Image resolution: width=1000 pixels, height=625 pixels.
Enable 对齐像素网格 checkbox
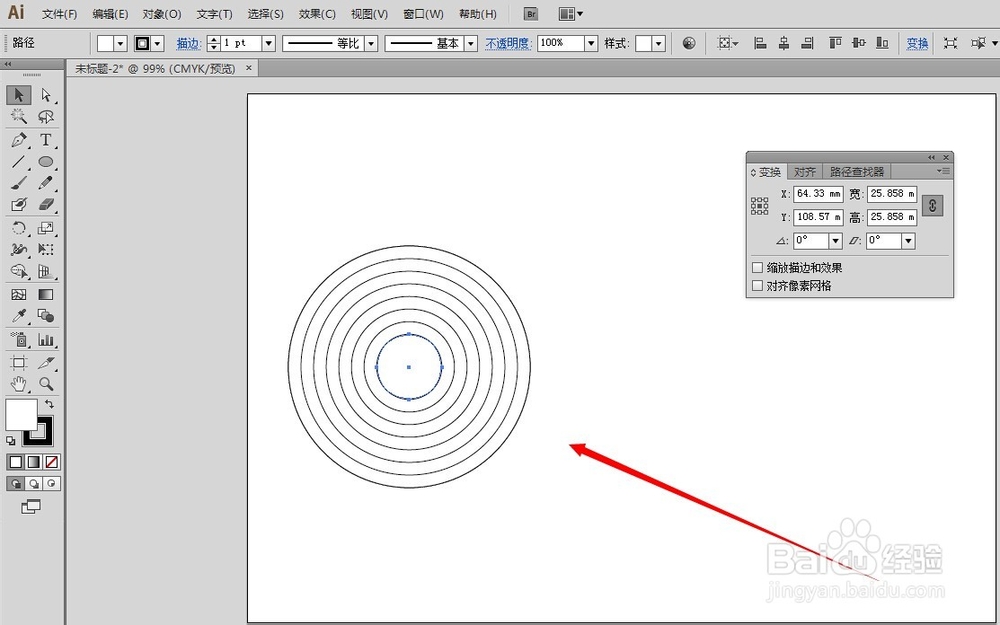(x=758, y=286)
